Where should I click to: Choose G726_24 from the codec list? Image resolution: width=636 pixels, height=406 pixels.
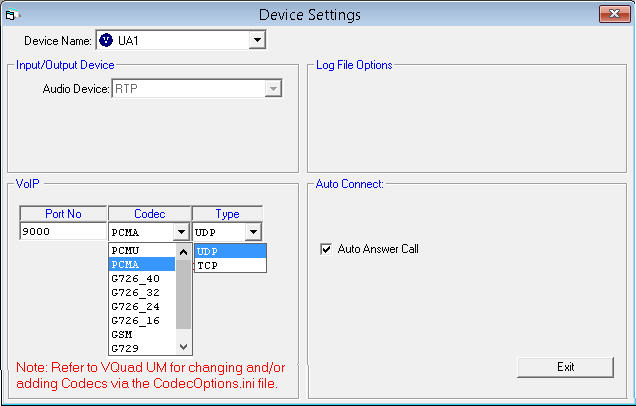click(142, 307)
